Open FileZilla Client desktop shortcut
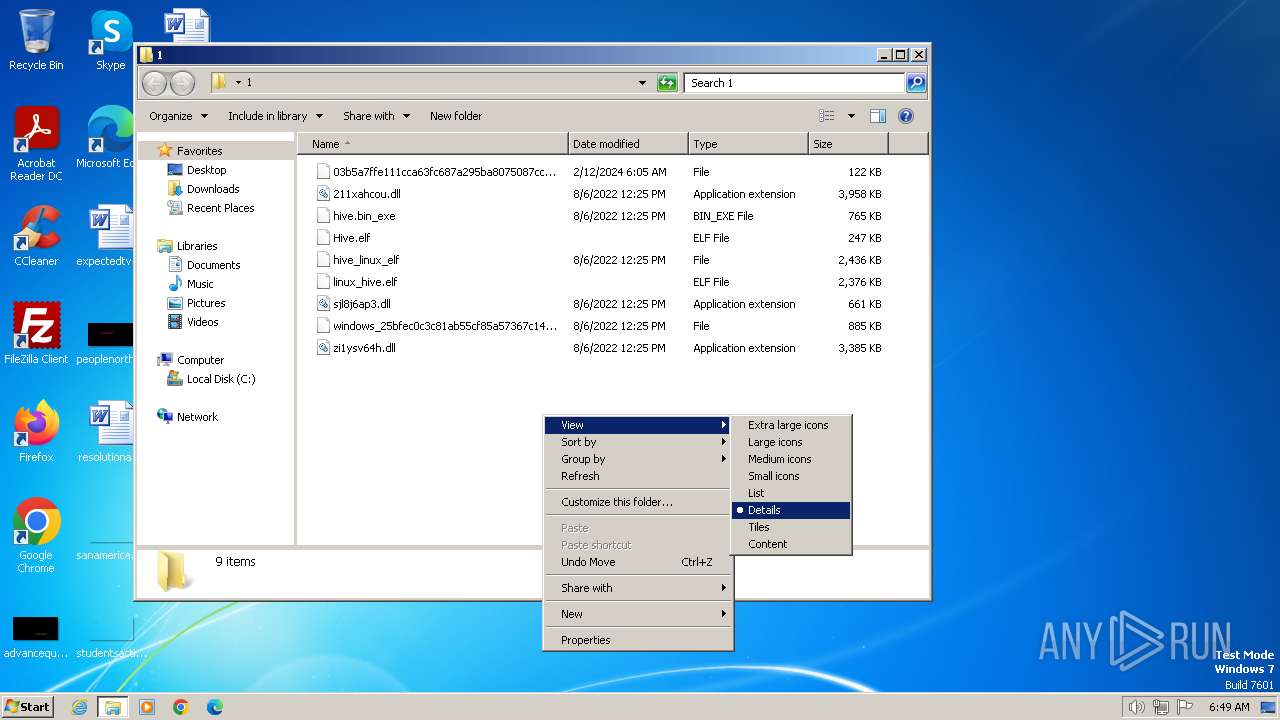This screenshot has width=1280, height=720. tap(36, 334)
